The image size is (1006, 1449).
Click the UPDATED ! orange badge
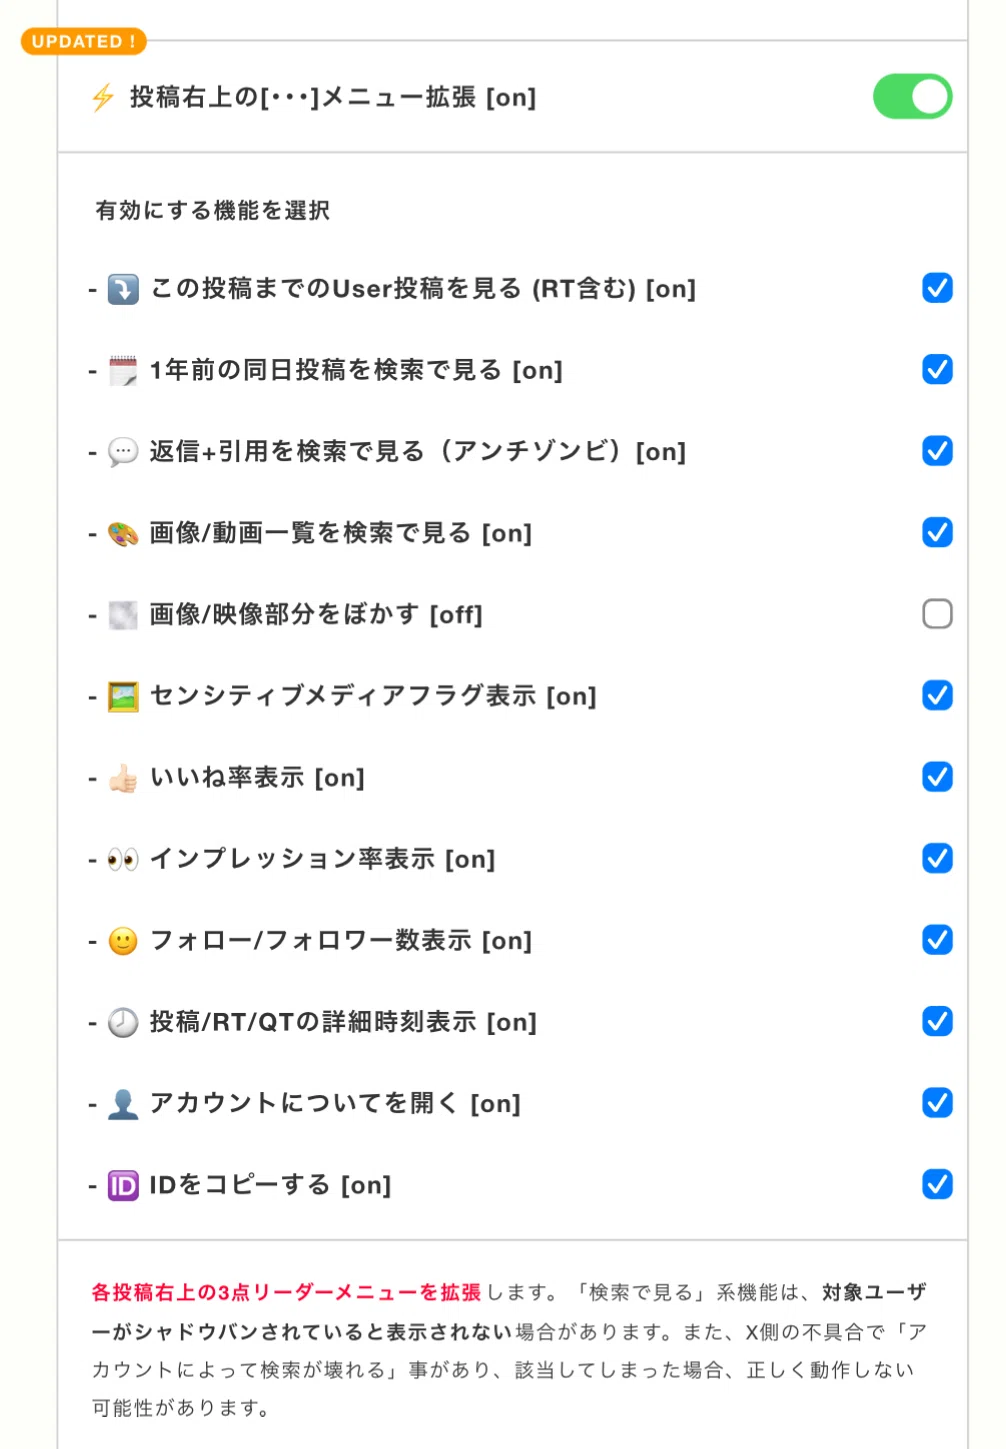click(x=84, y=41)
